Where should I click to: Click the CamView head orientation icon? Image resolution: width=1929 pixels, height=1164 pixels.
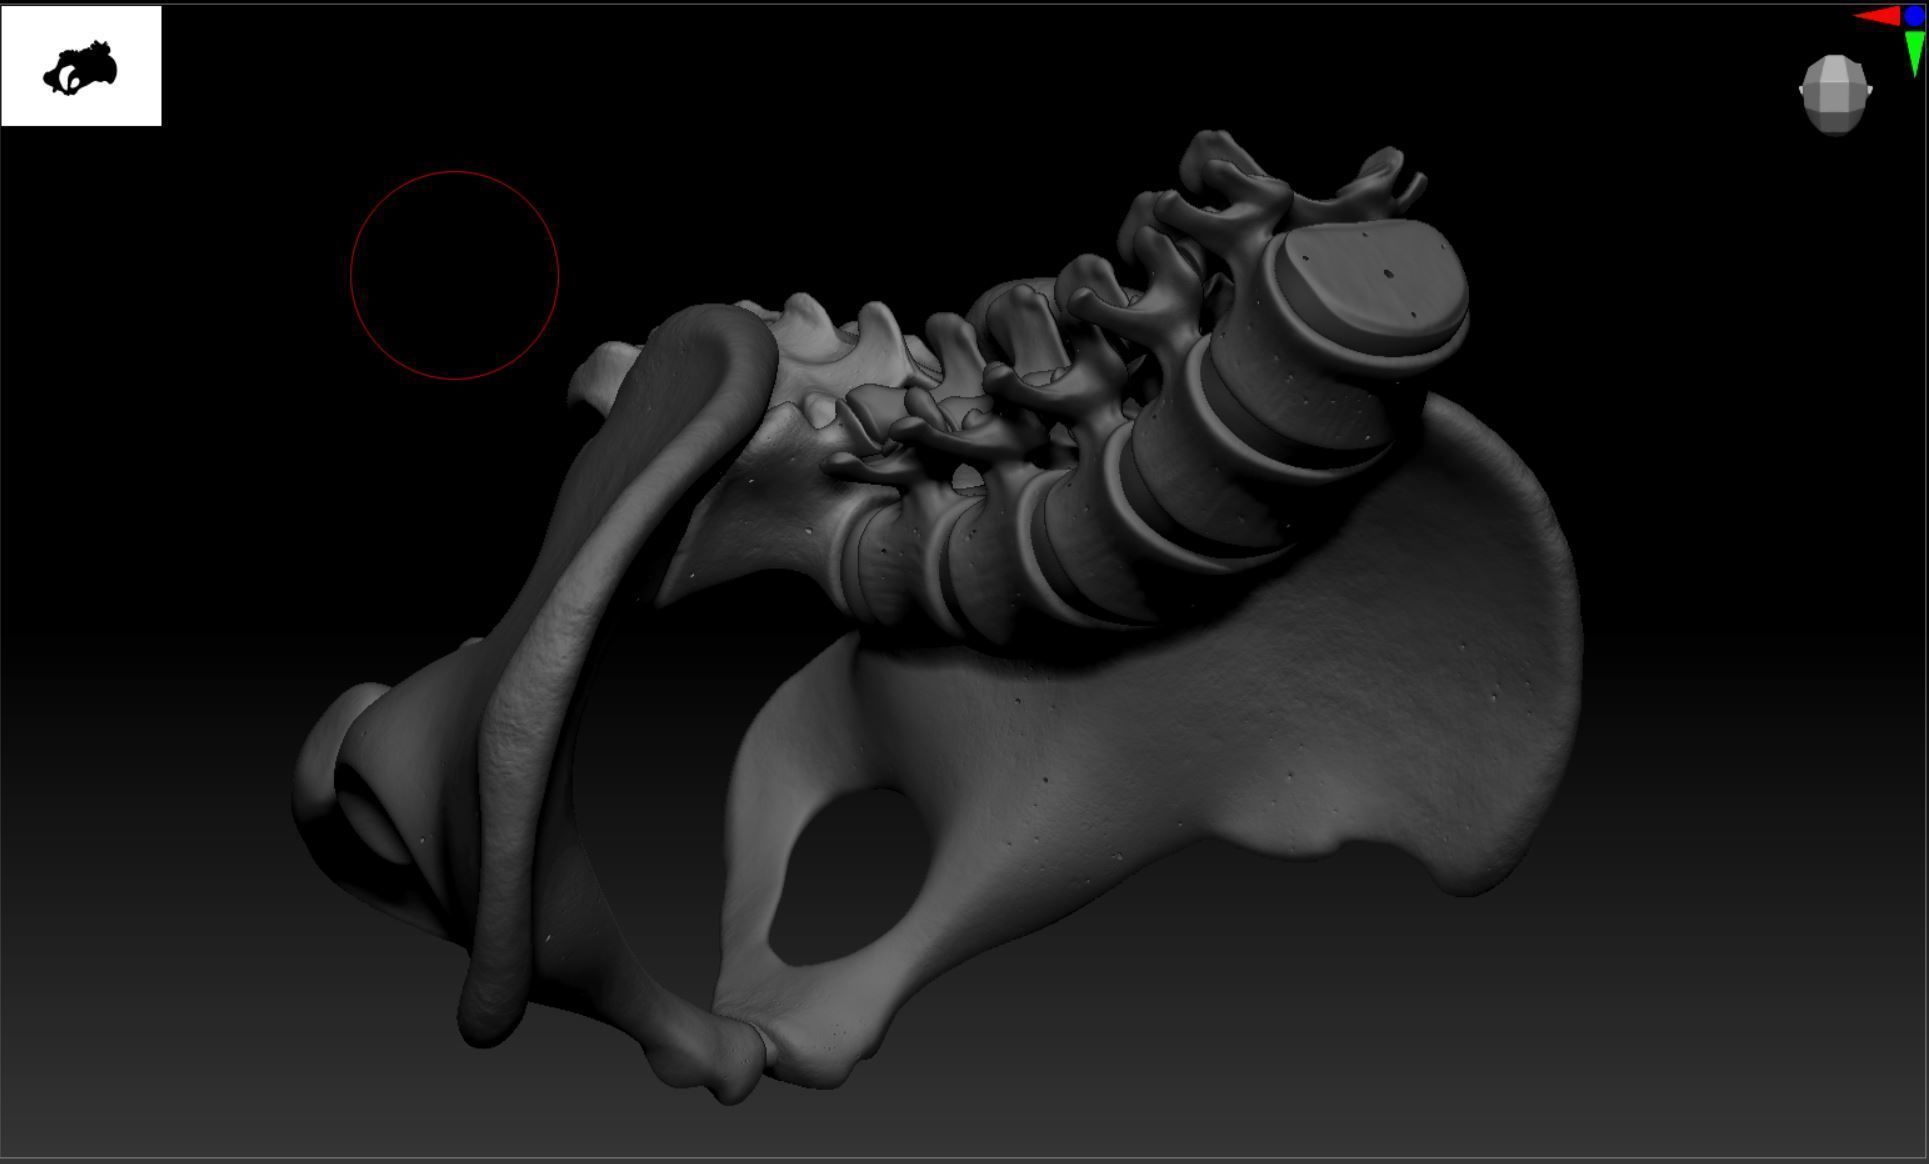point(1835,94)
